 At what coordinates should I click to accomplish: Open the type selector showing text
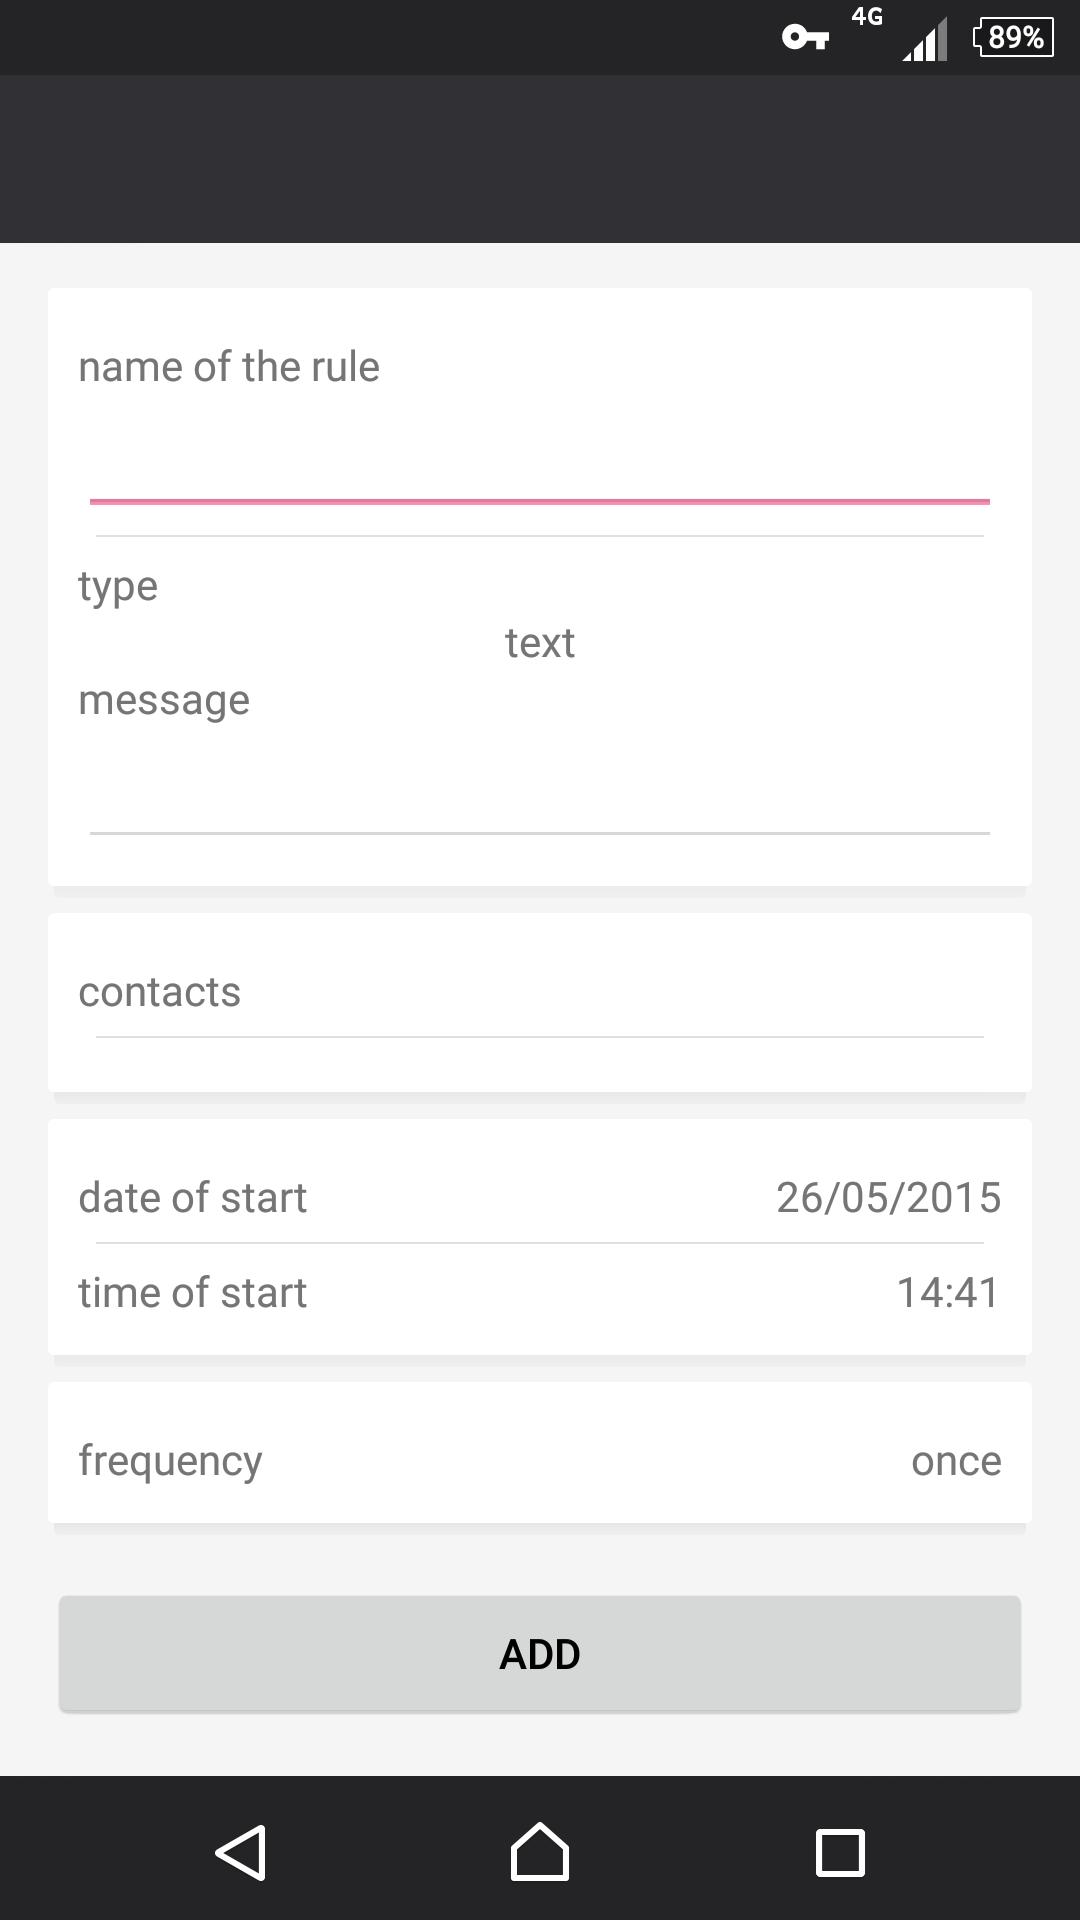click(x=540, y=643)
